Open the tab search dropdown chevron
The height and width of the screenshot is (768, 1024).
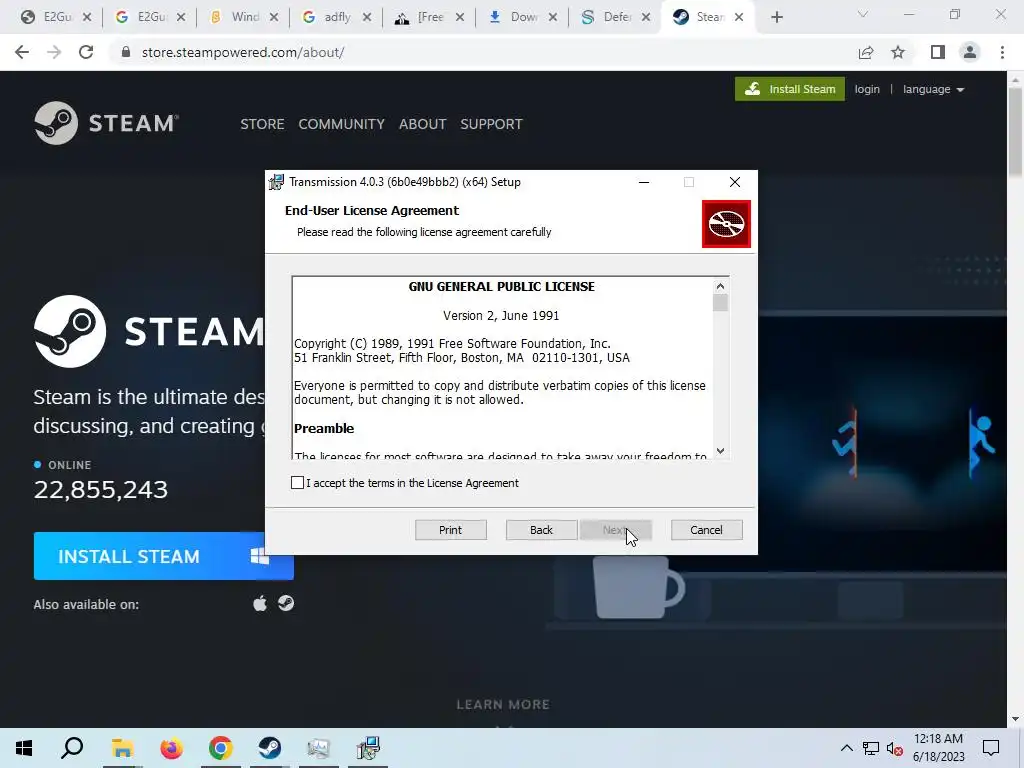tap(863, 14)
